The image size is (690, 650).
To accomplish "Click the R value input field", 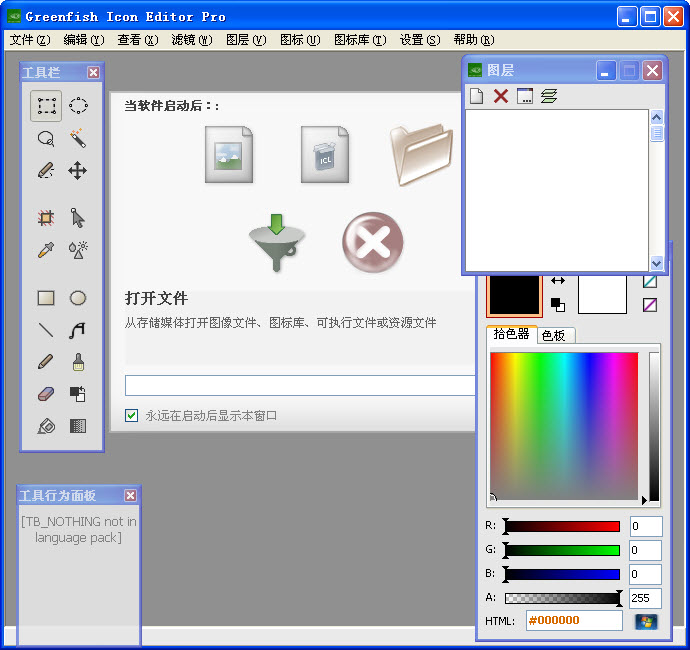I will [646, 526].
